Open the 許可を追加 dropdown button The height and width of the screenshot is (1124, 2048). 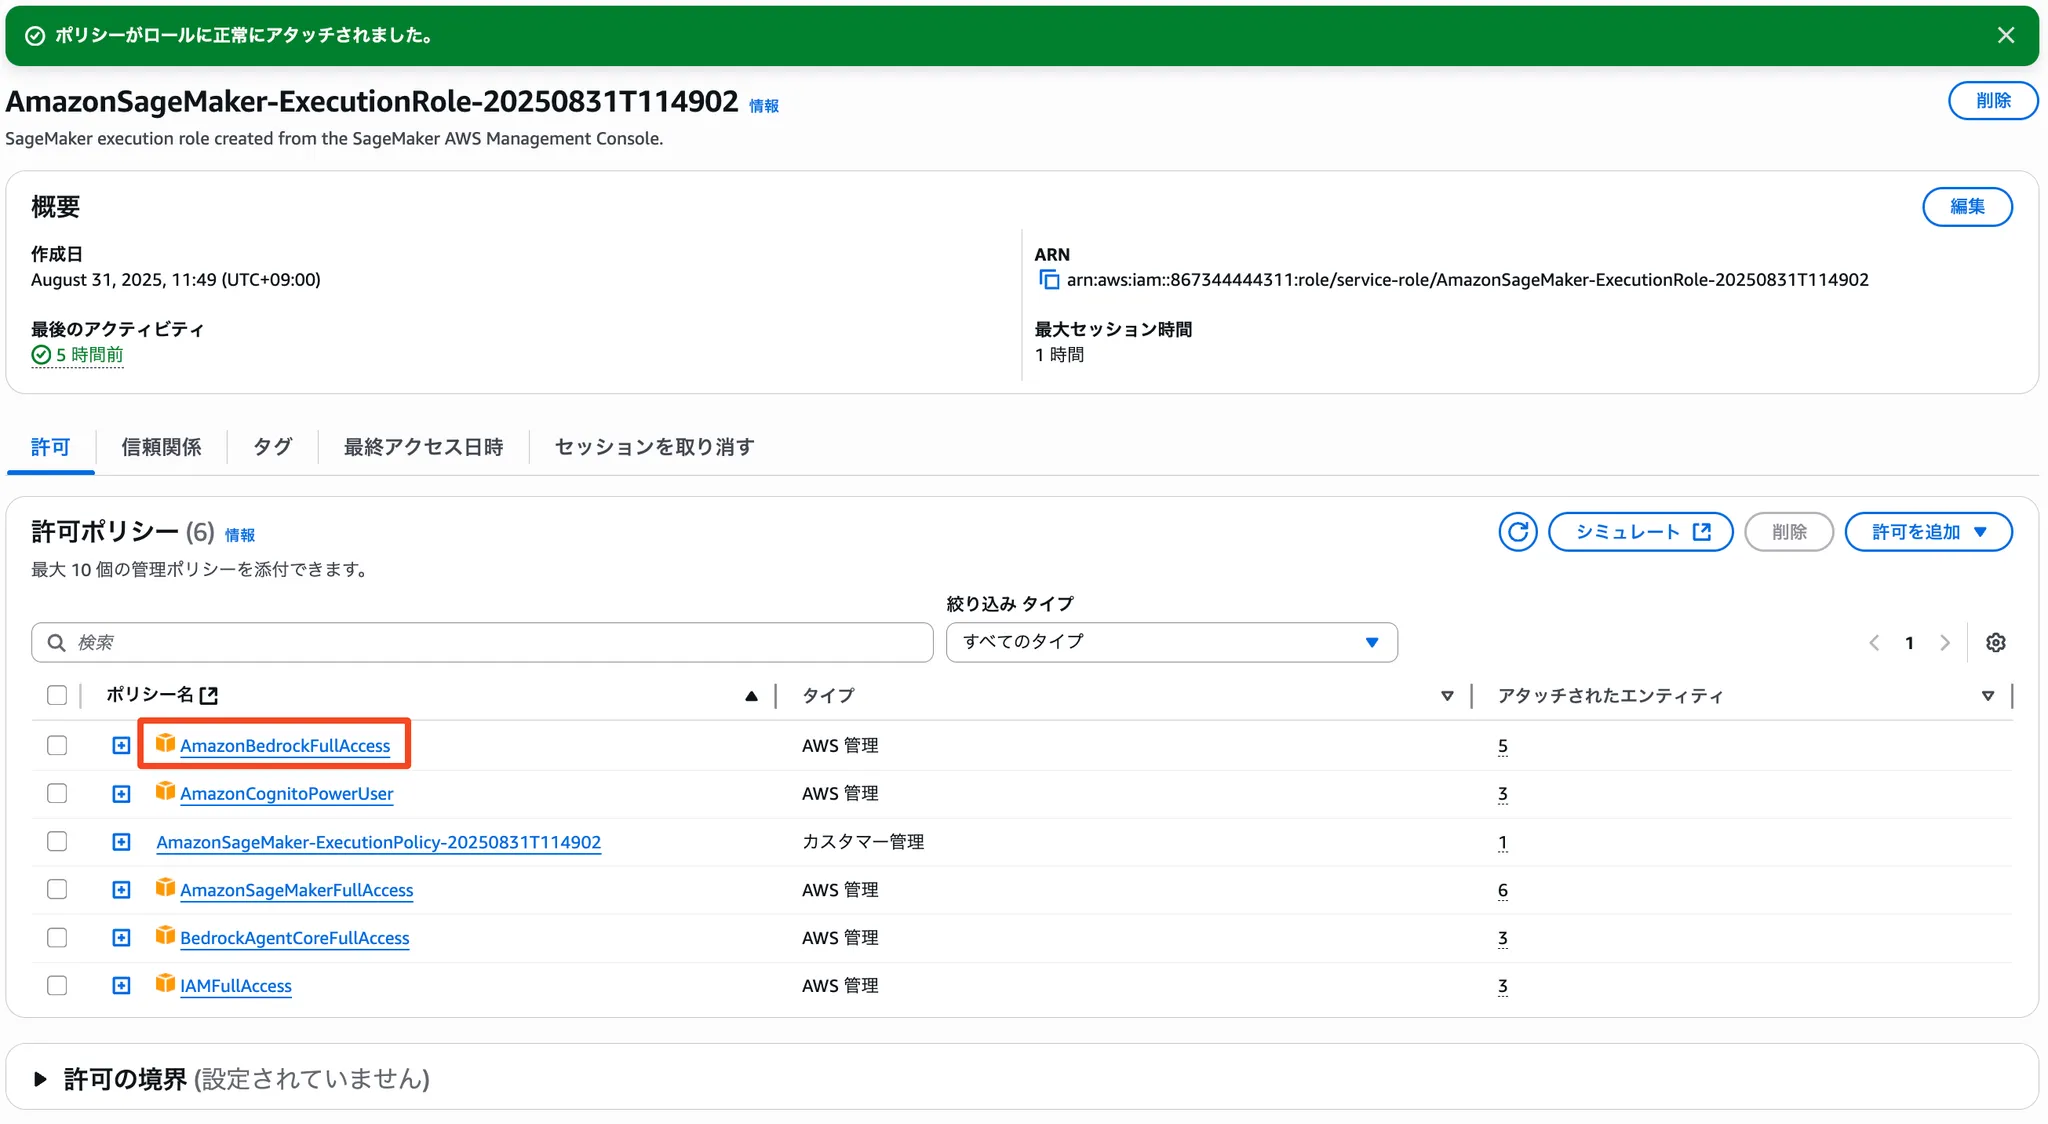(x=1927, y=532)
